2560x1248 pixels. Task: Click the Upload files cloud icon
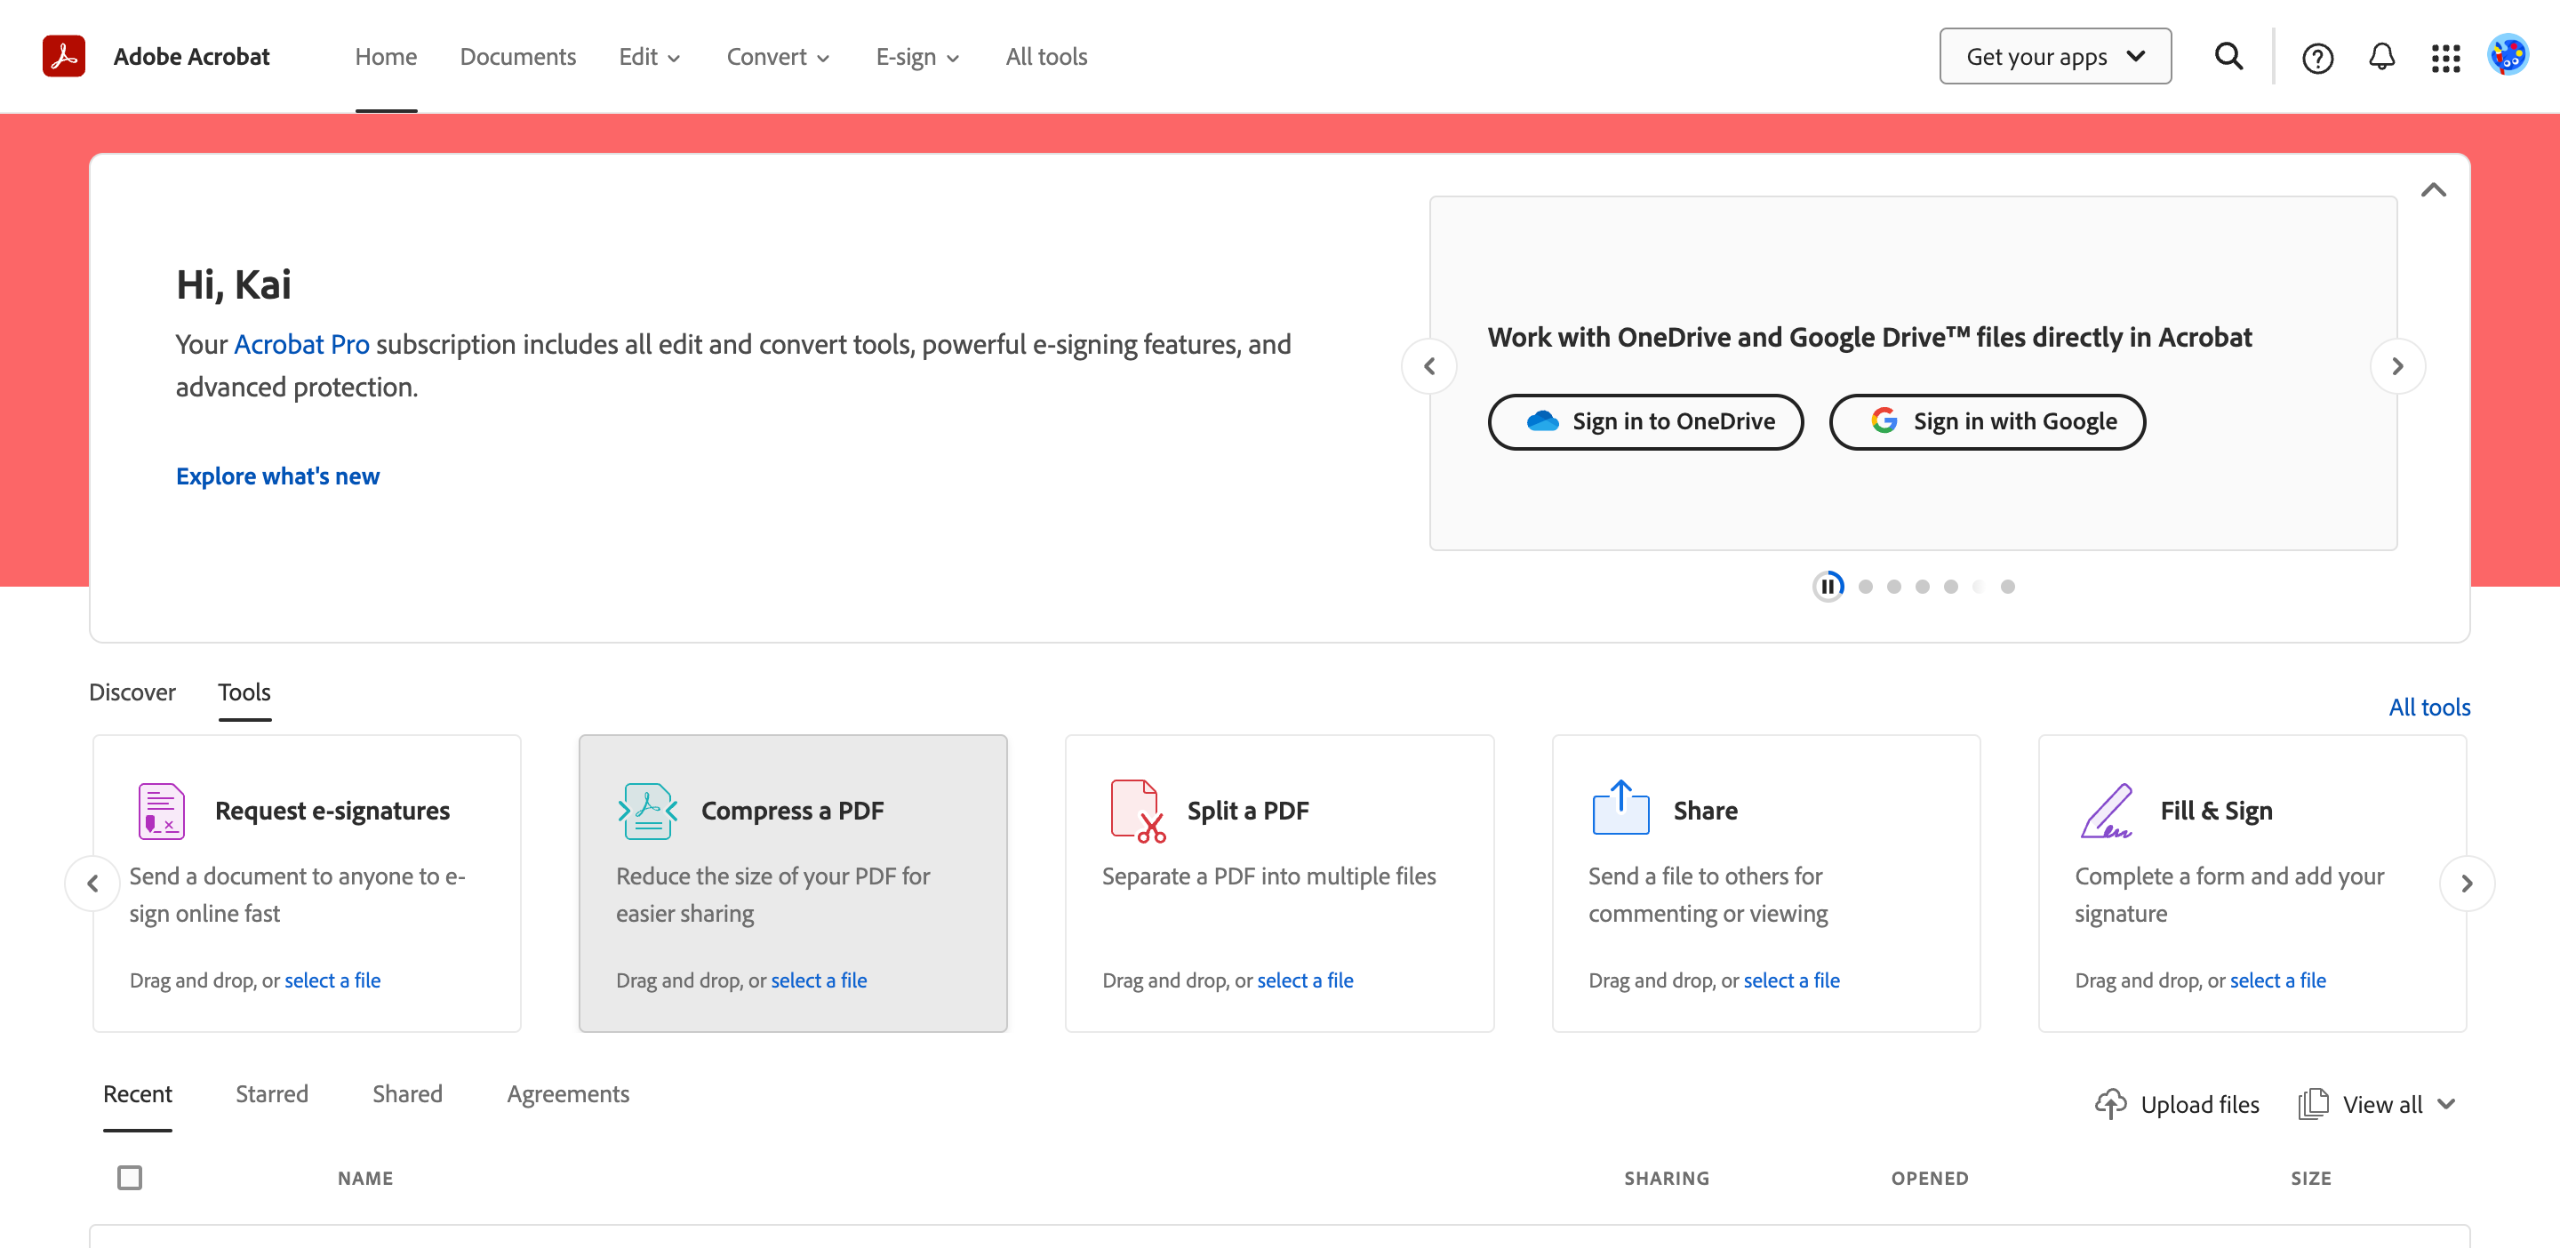pos(2110,1104)
